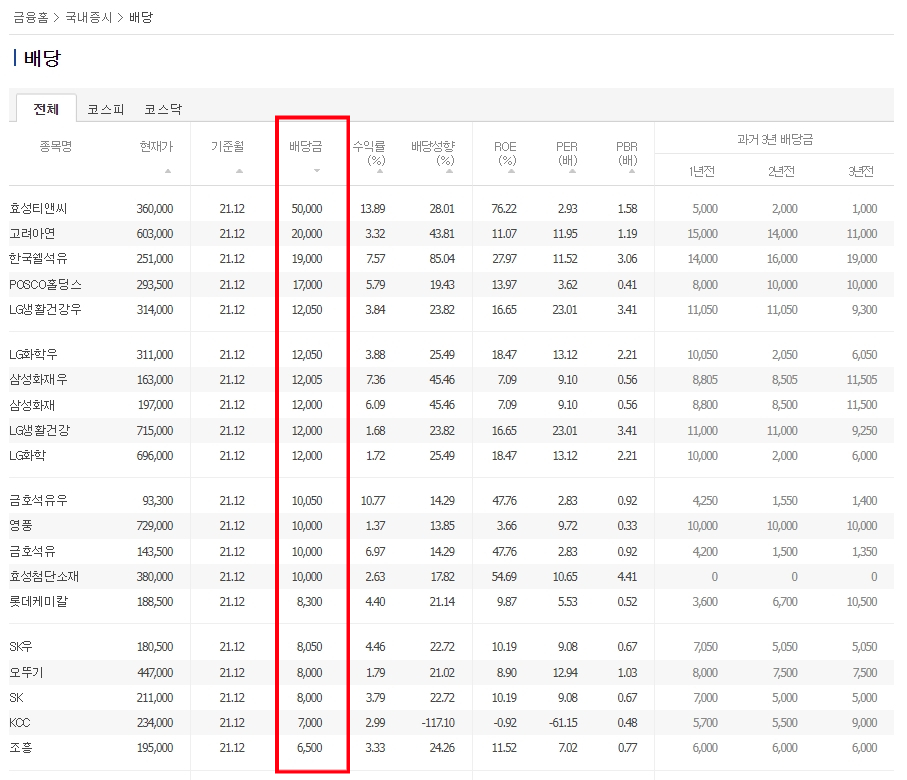The width and height of the screenshot is (907, 780).
Task: Sort by ROE(%) using its arrow
Action: (x=511, y=171)
